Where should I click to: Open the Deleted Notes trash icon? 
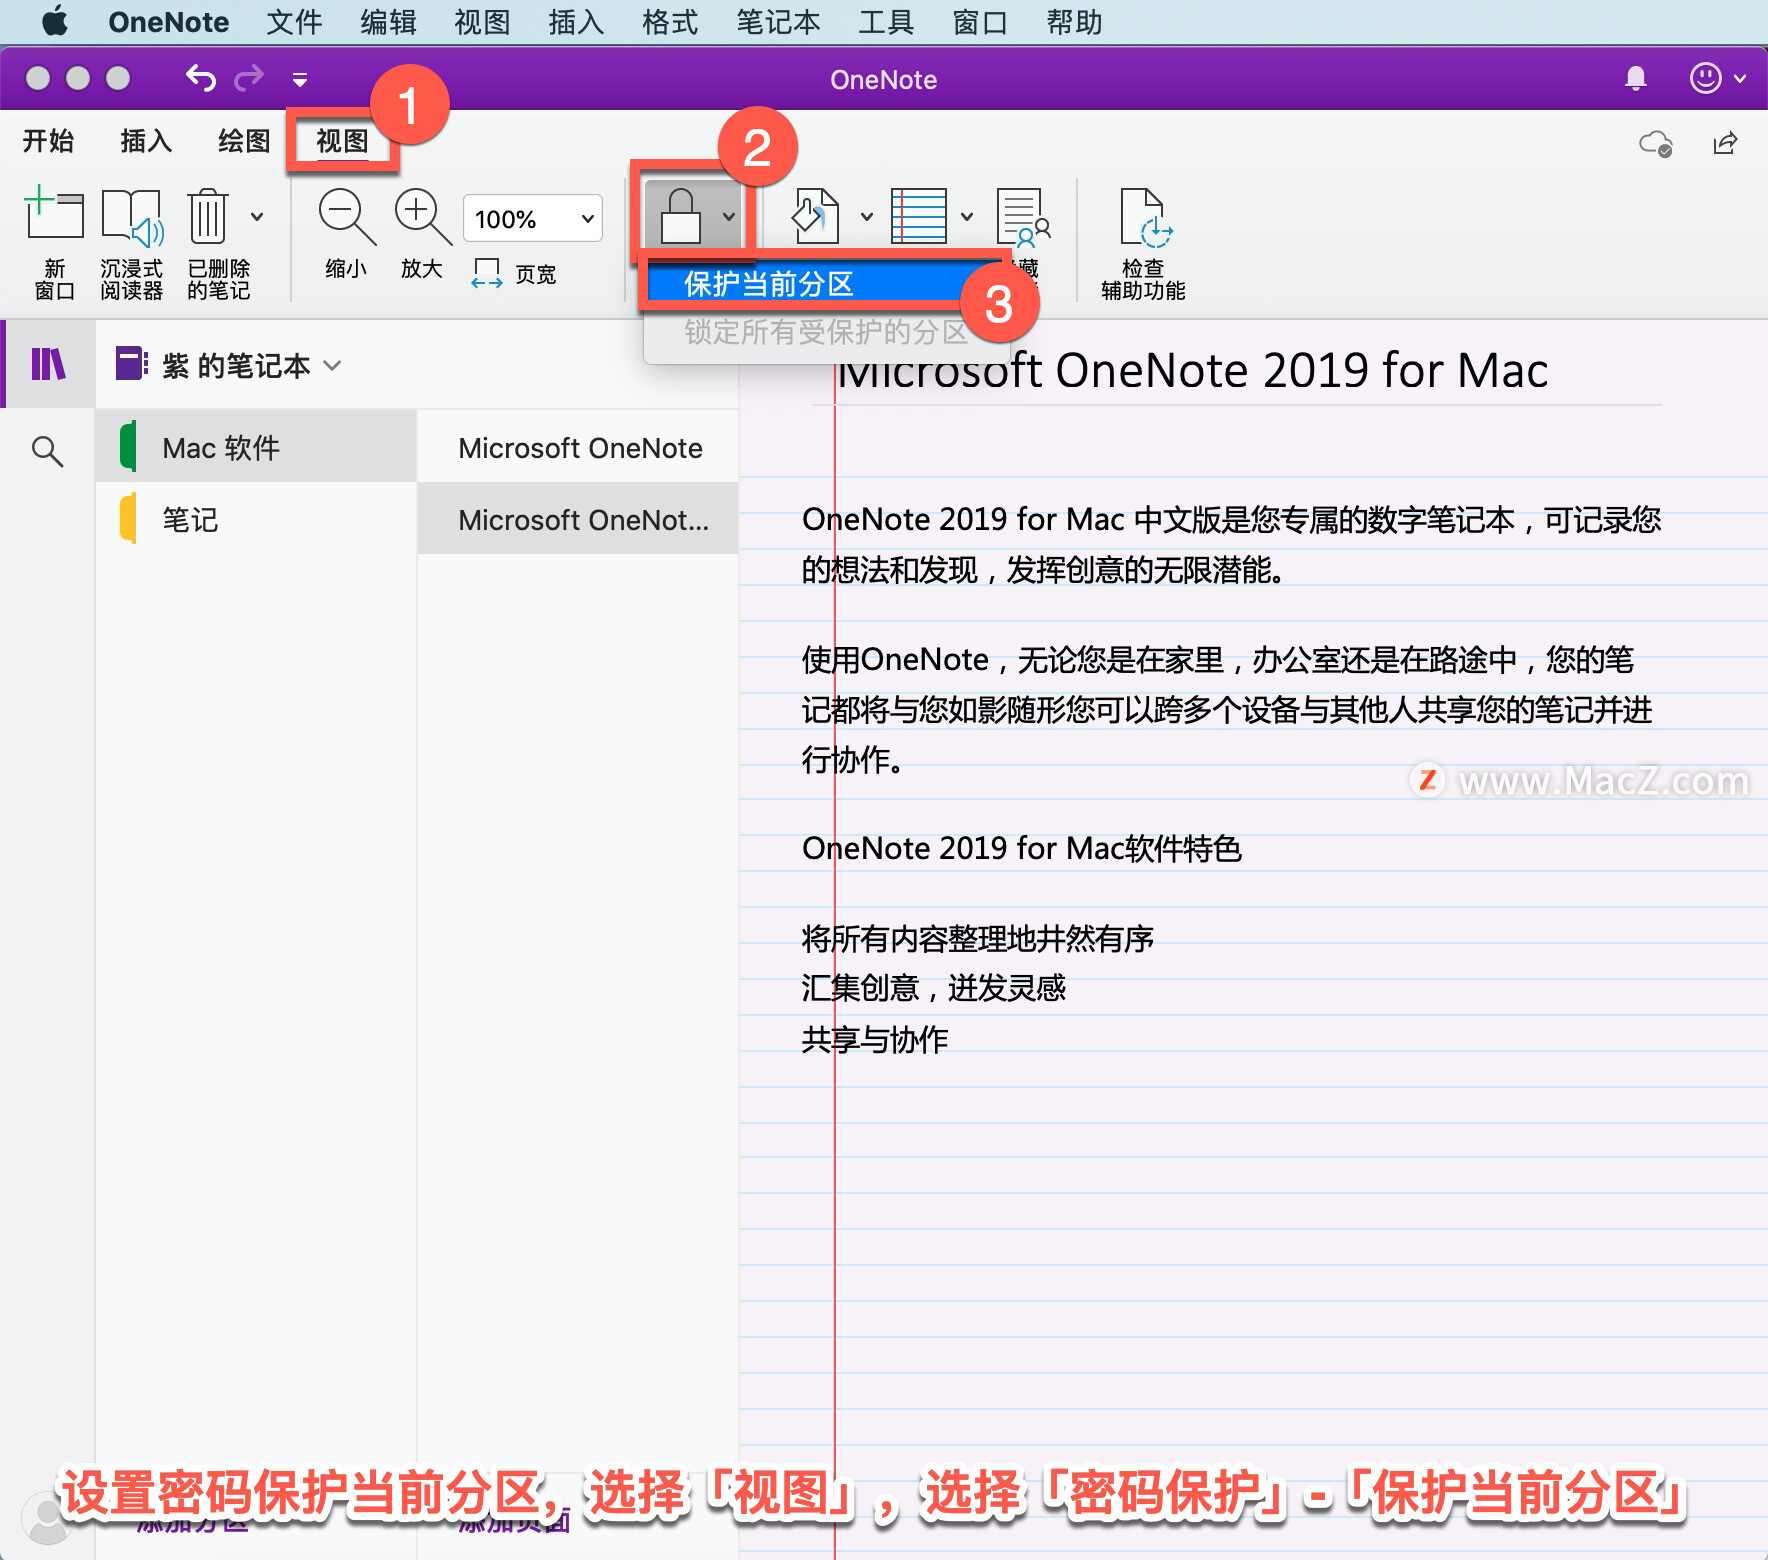point(208,216)
